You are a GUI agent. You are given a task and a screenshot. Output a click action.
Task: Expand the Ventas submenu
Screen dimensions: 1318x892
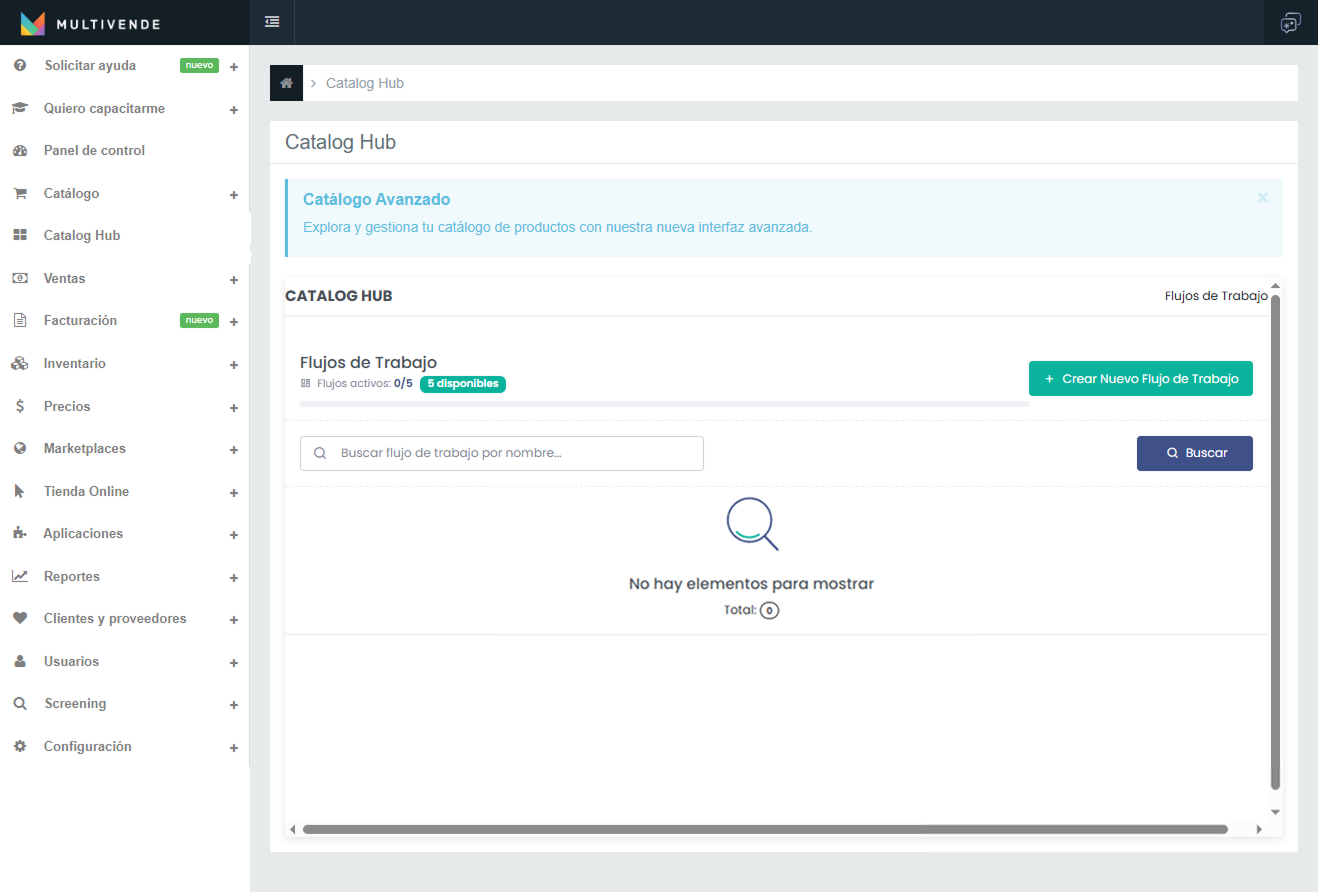click(234, 280)
